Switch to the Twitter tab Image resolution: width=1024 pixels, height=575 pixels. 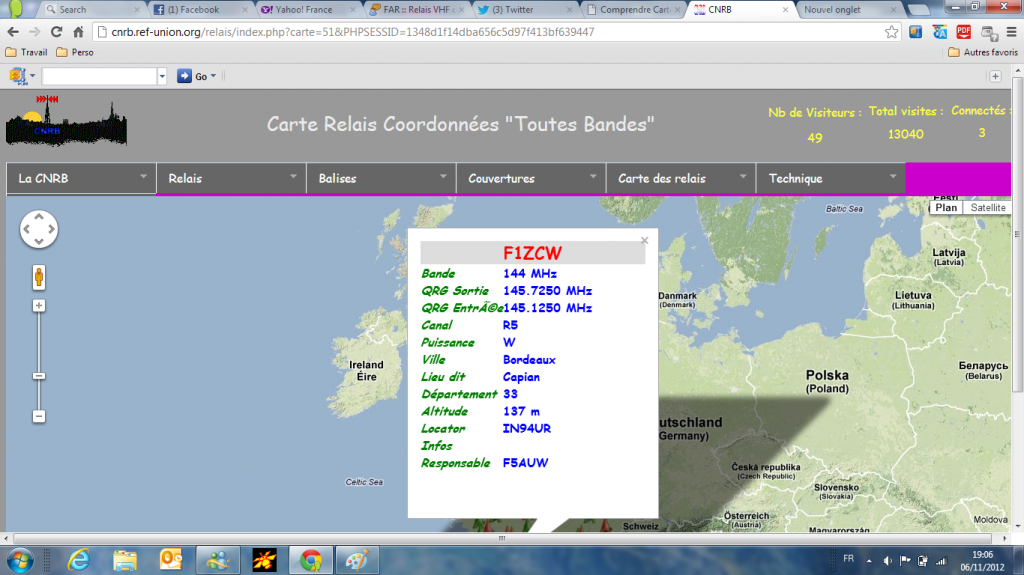click(x=524, y=10)
